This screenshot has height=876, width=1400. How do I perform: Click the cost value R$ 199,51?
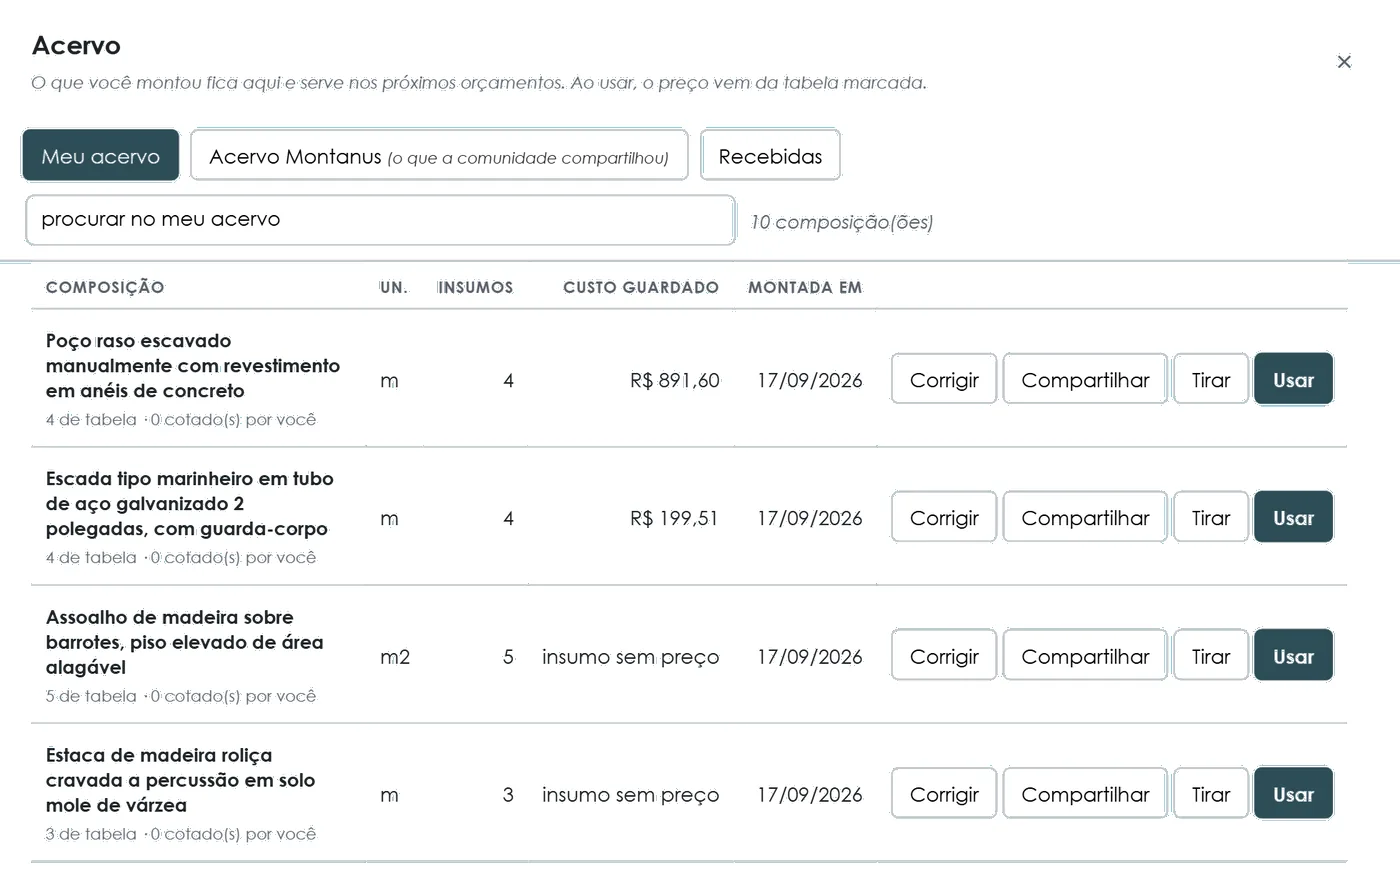click(x=675, y=518)
